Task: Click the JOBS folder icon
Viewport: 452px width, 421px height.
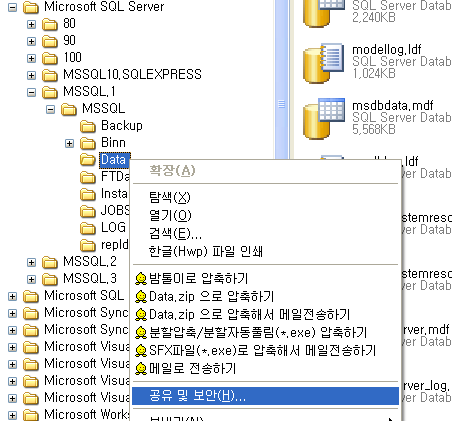Action: coord(88,211)
